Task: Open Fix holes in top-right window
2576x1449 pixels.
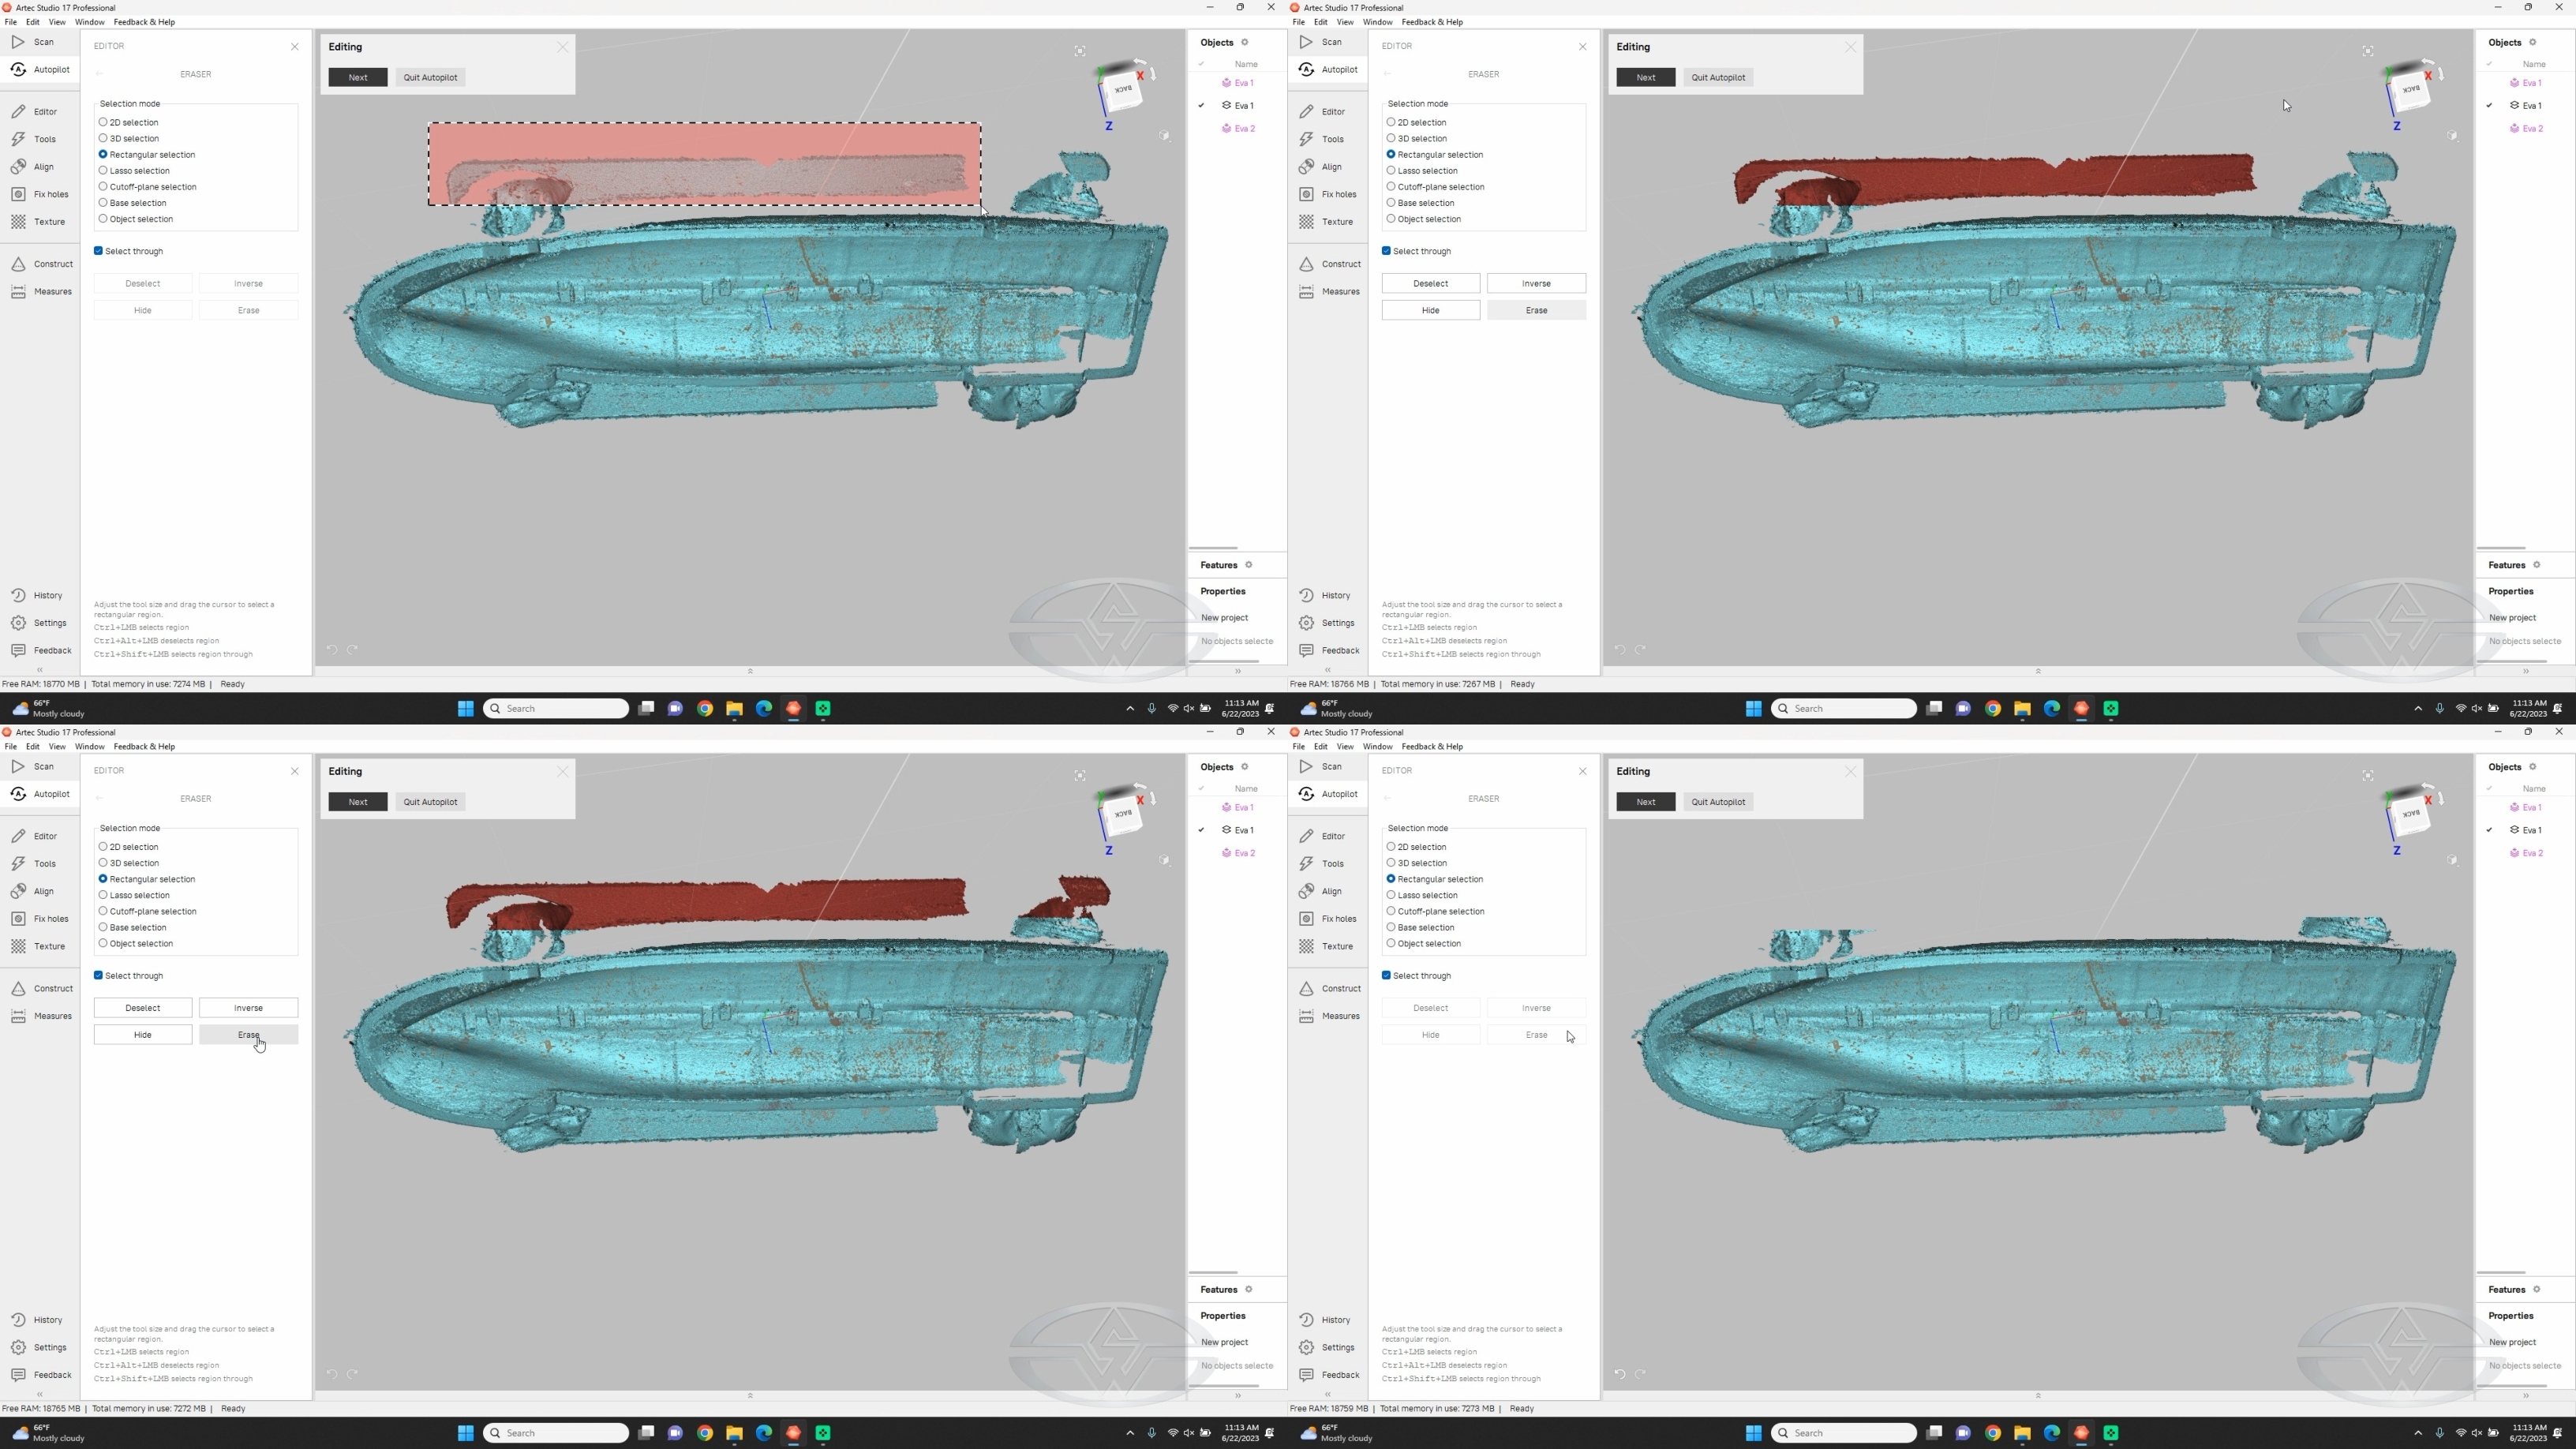Action: coord(1328,194)
